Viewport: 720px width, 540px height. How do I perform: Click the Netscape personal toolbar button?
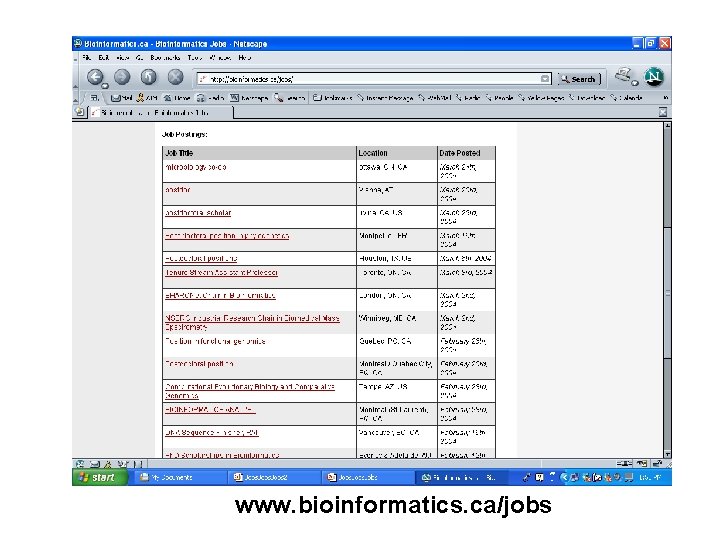(249, 98)
